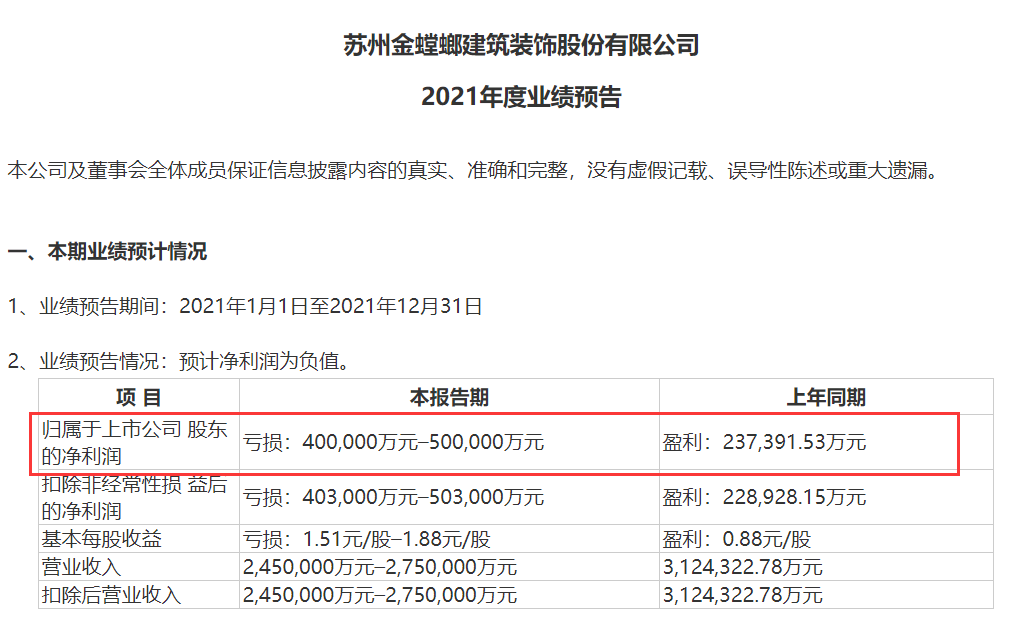This screenshot has height=617, width=1018.
Task: Click the cell 亏损：403,000万元–503,000万元
Action: pyautogui.click(x=393, y=497)
